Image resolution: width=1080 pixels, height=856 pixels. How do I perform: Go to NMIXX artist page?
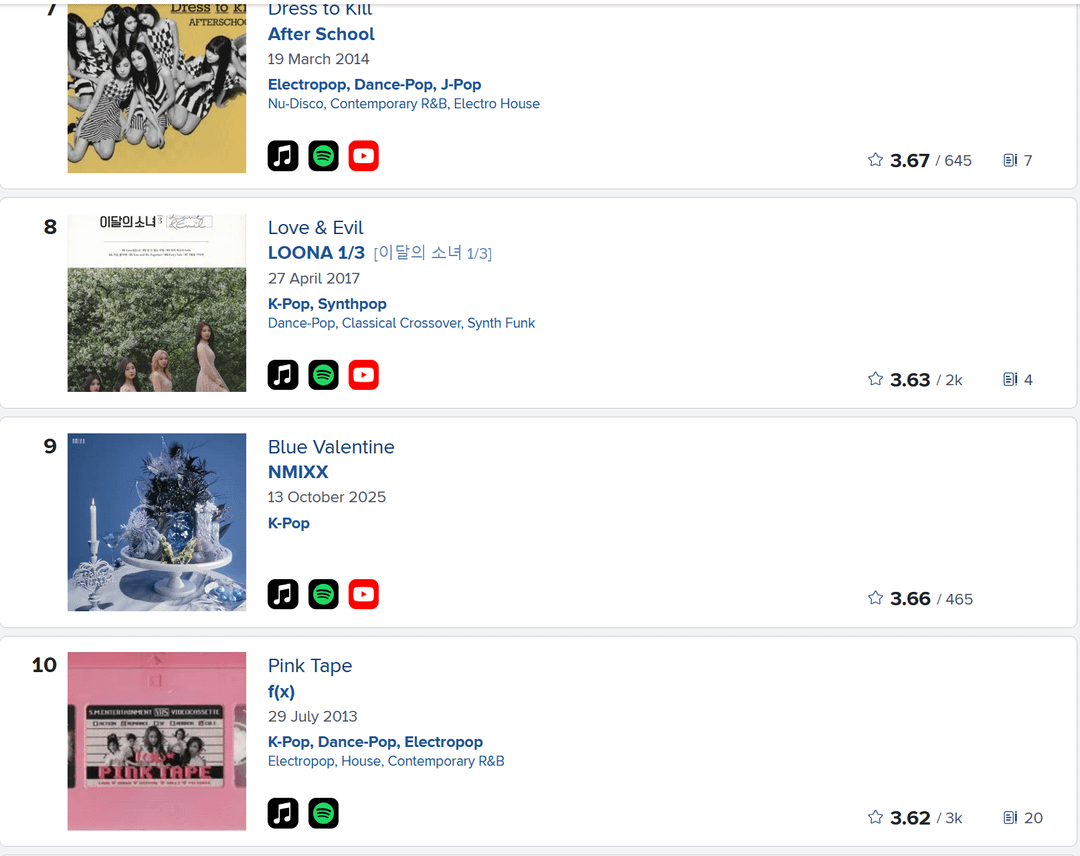coord(298,472)
